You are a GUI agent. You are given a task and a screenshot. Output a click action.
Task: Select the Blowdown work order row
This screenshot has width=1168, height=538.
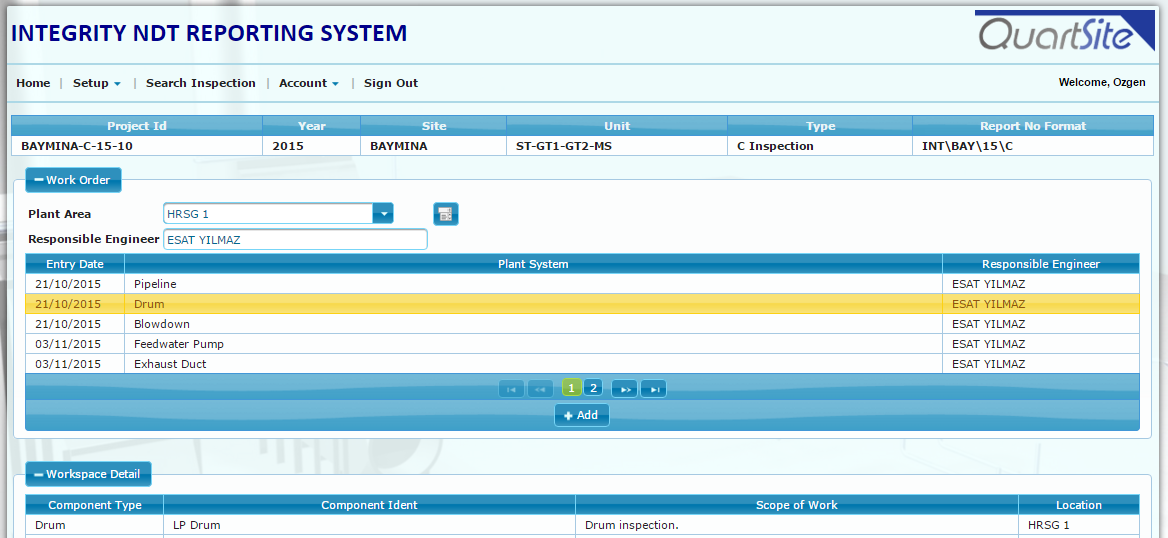coord(583,324)
